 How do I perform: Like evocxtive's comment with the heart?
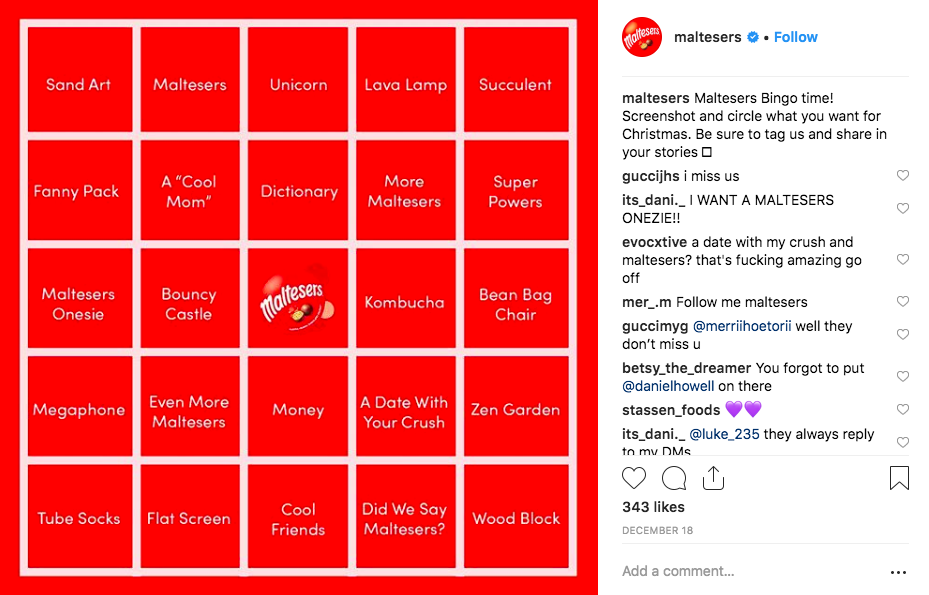click(x=903, y=260)
